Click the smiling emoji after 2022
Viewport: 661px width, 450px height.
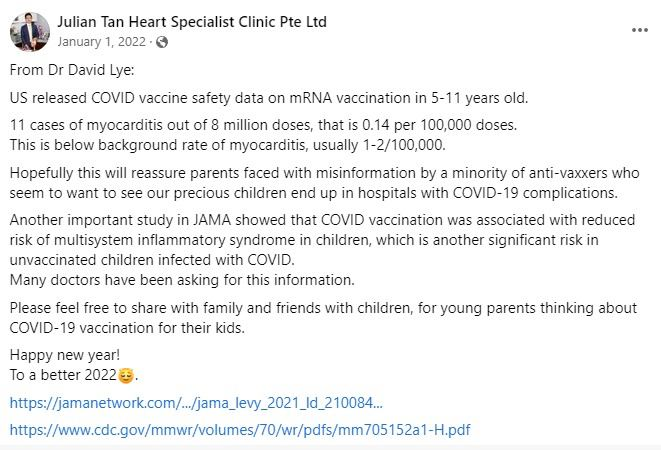(x=125, y=376)
